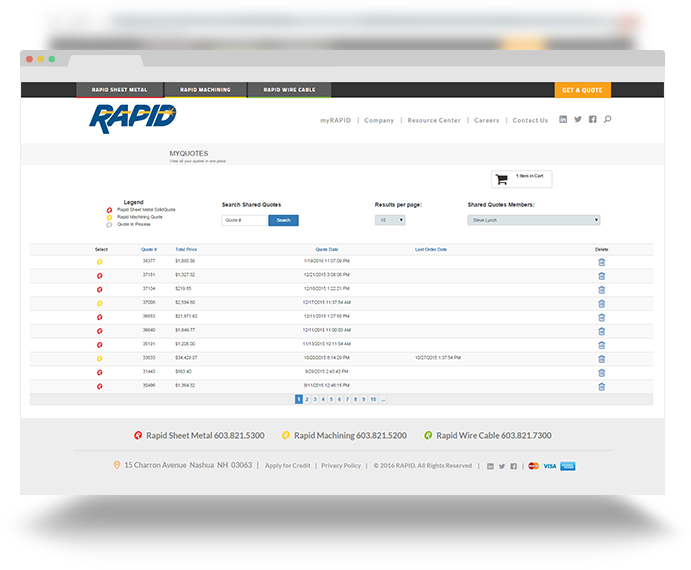Click the active browser tab

[106, 60]
